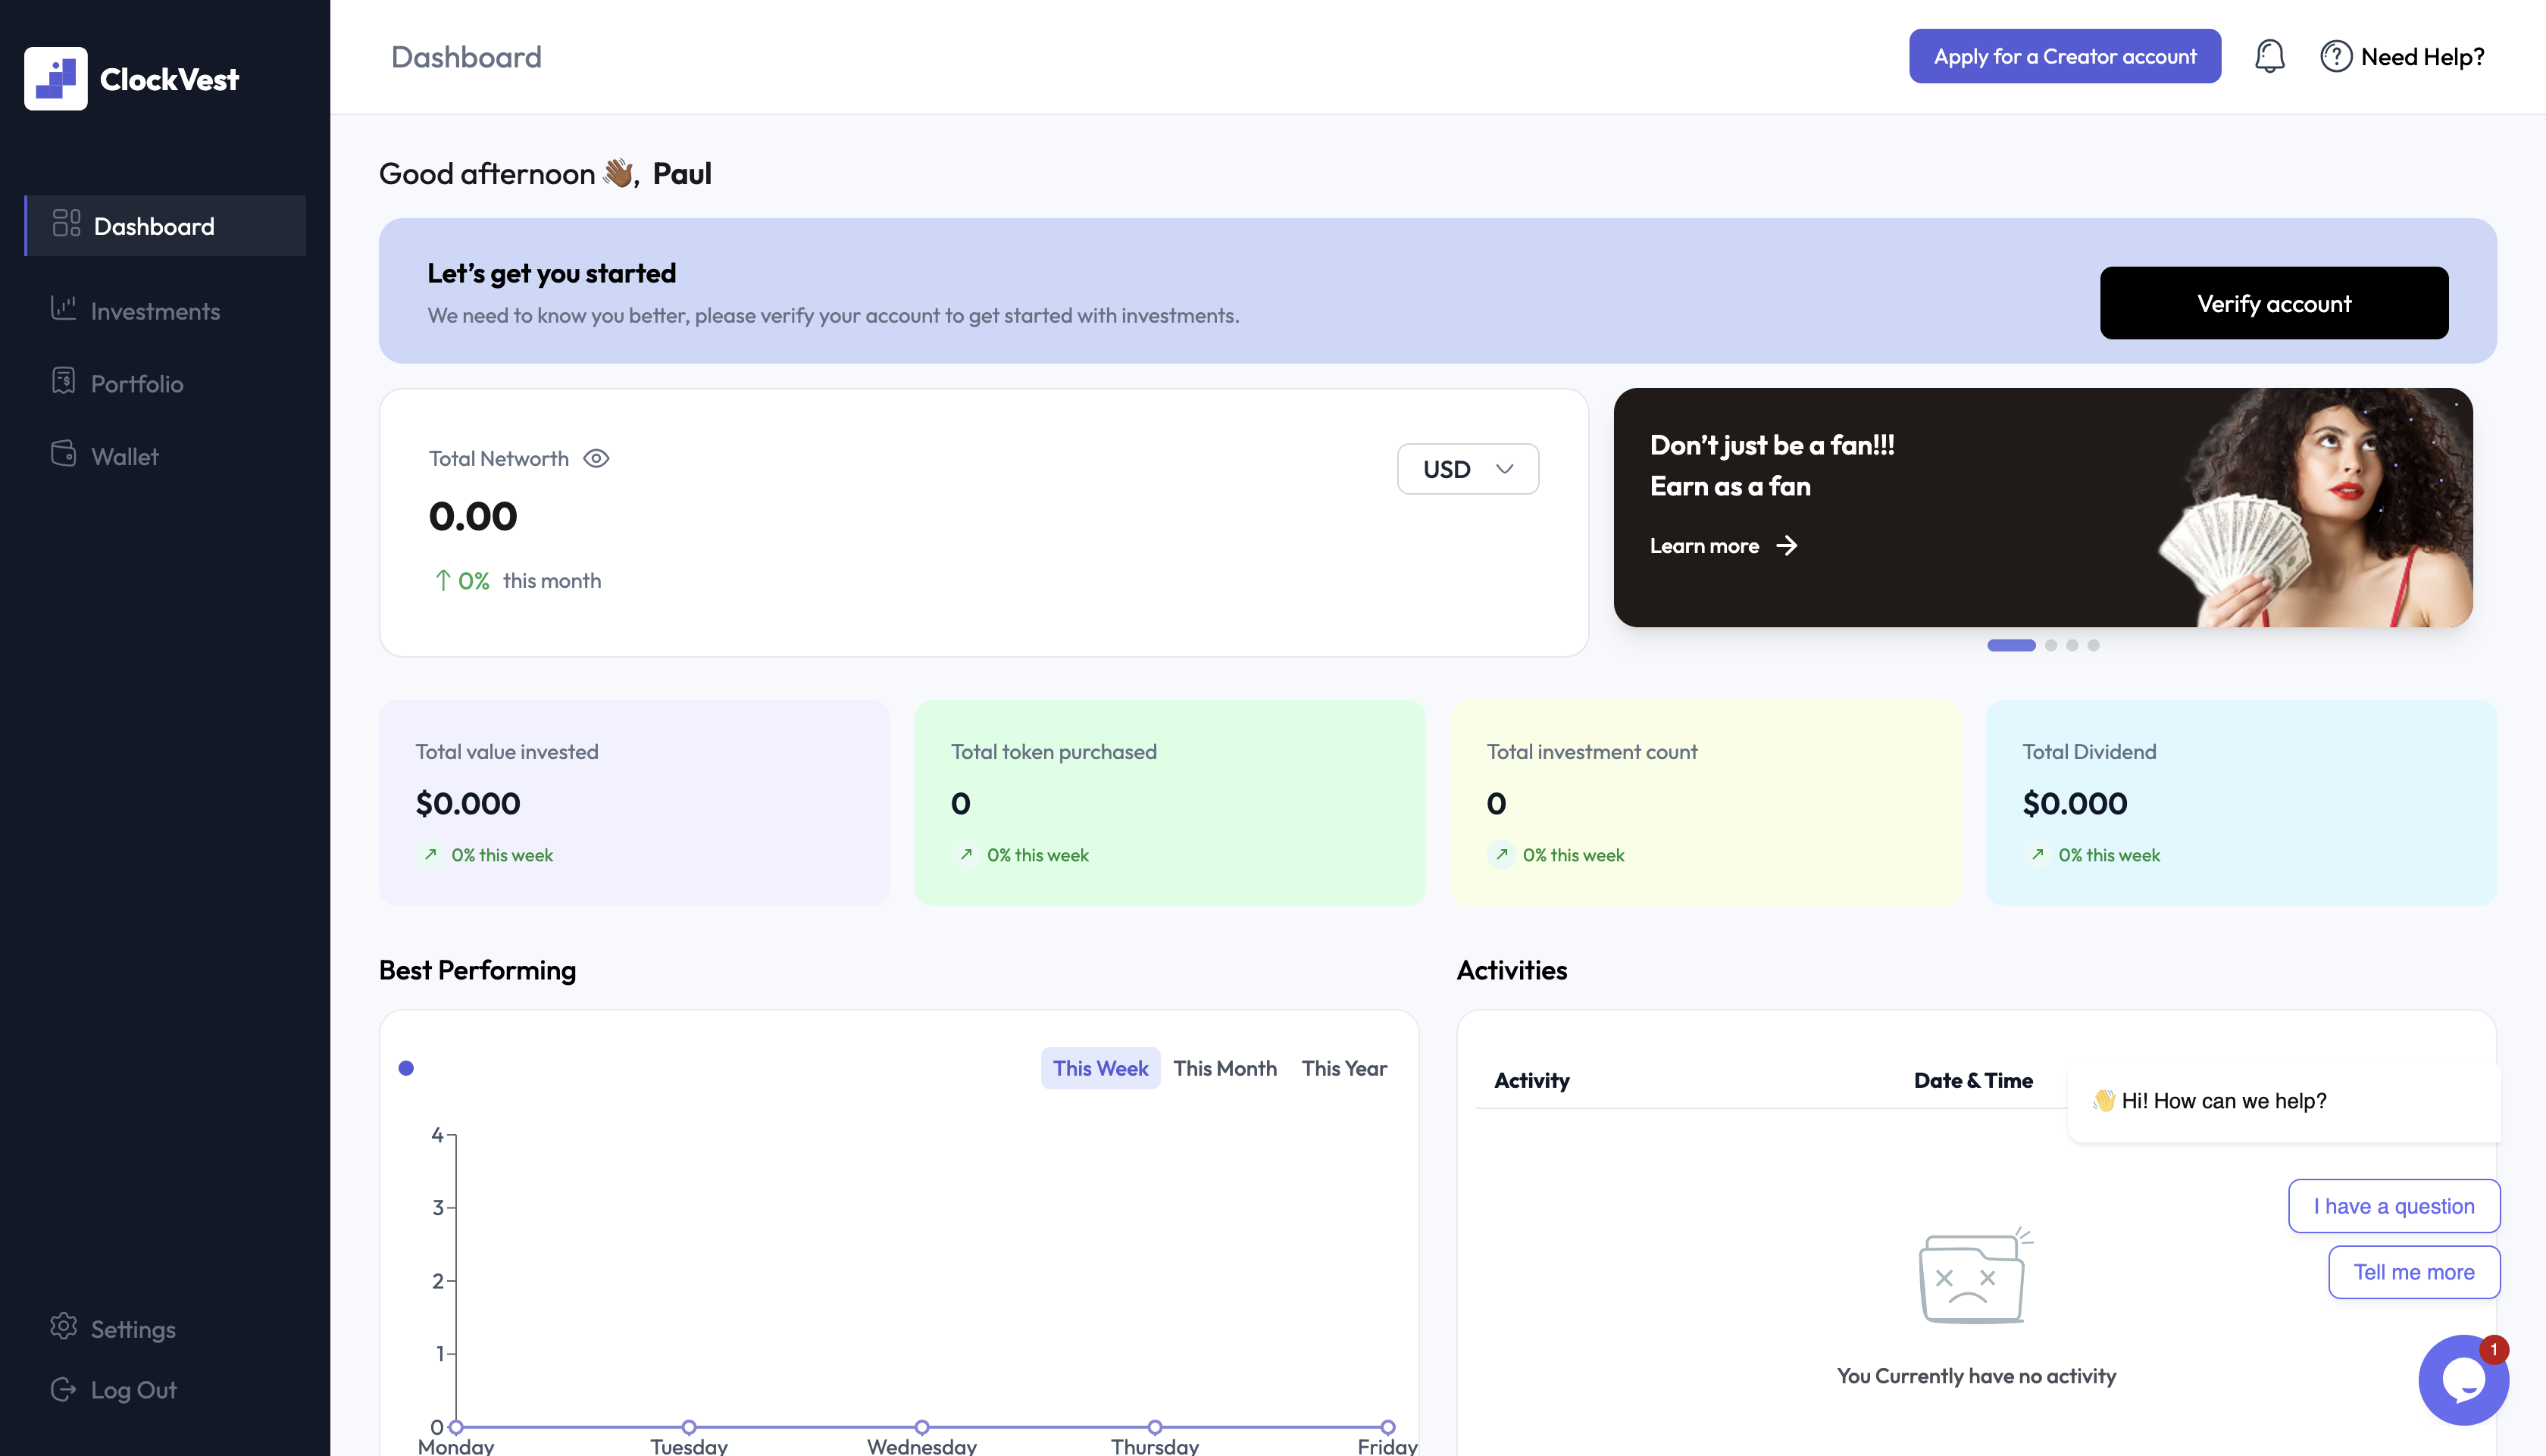Expand the USD currency dropdown
Screen dimensions: 2546x1456
tap(1467, 469)
